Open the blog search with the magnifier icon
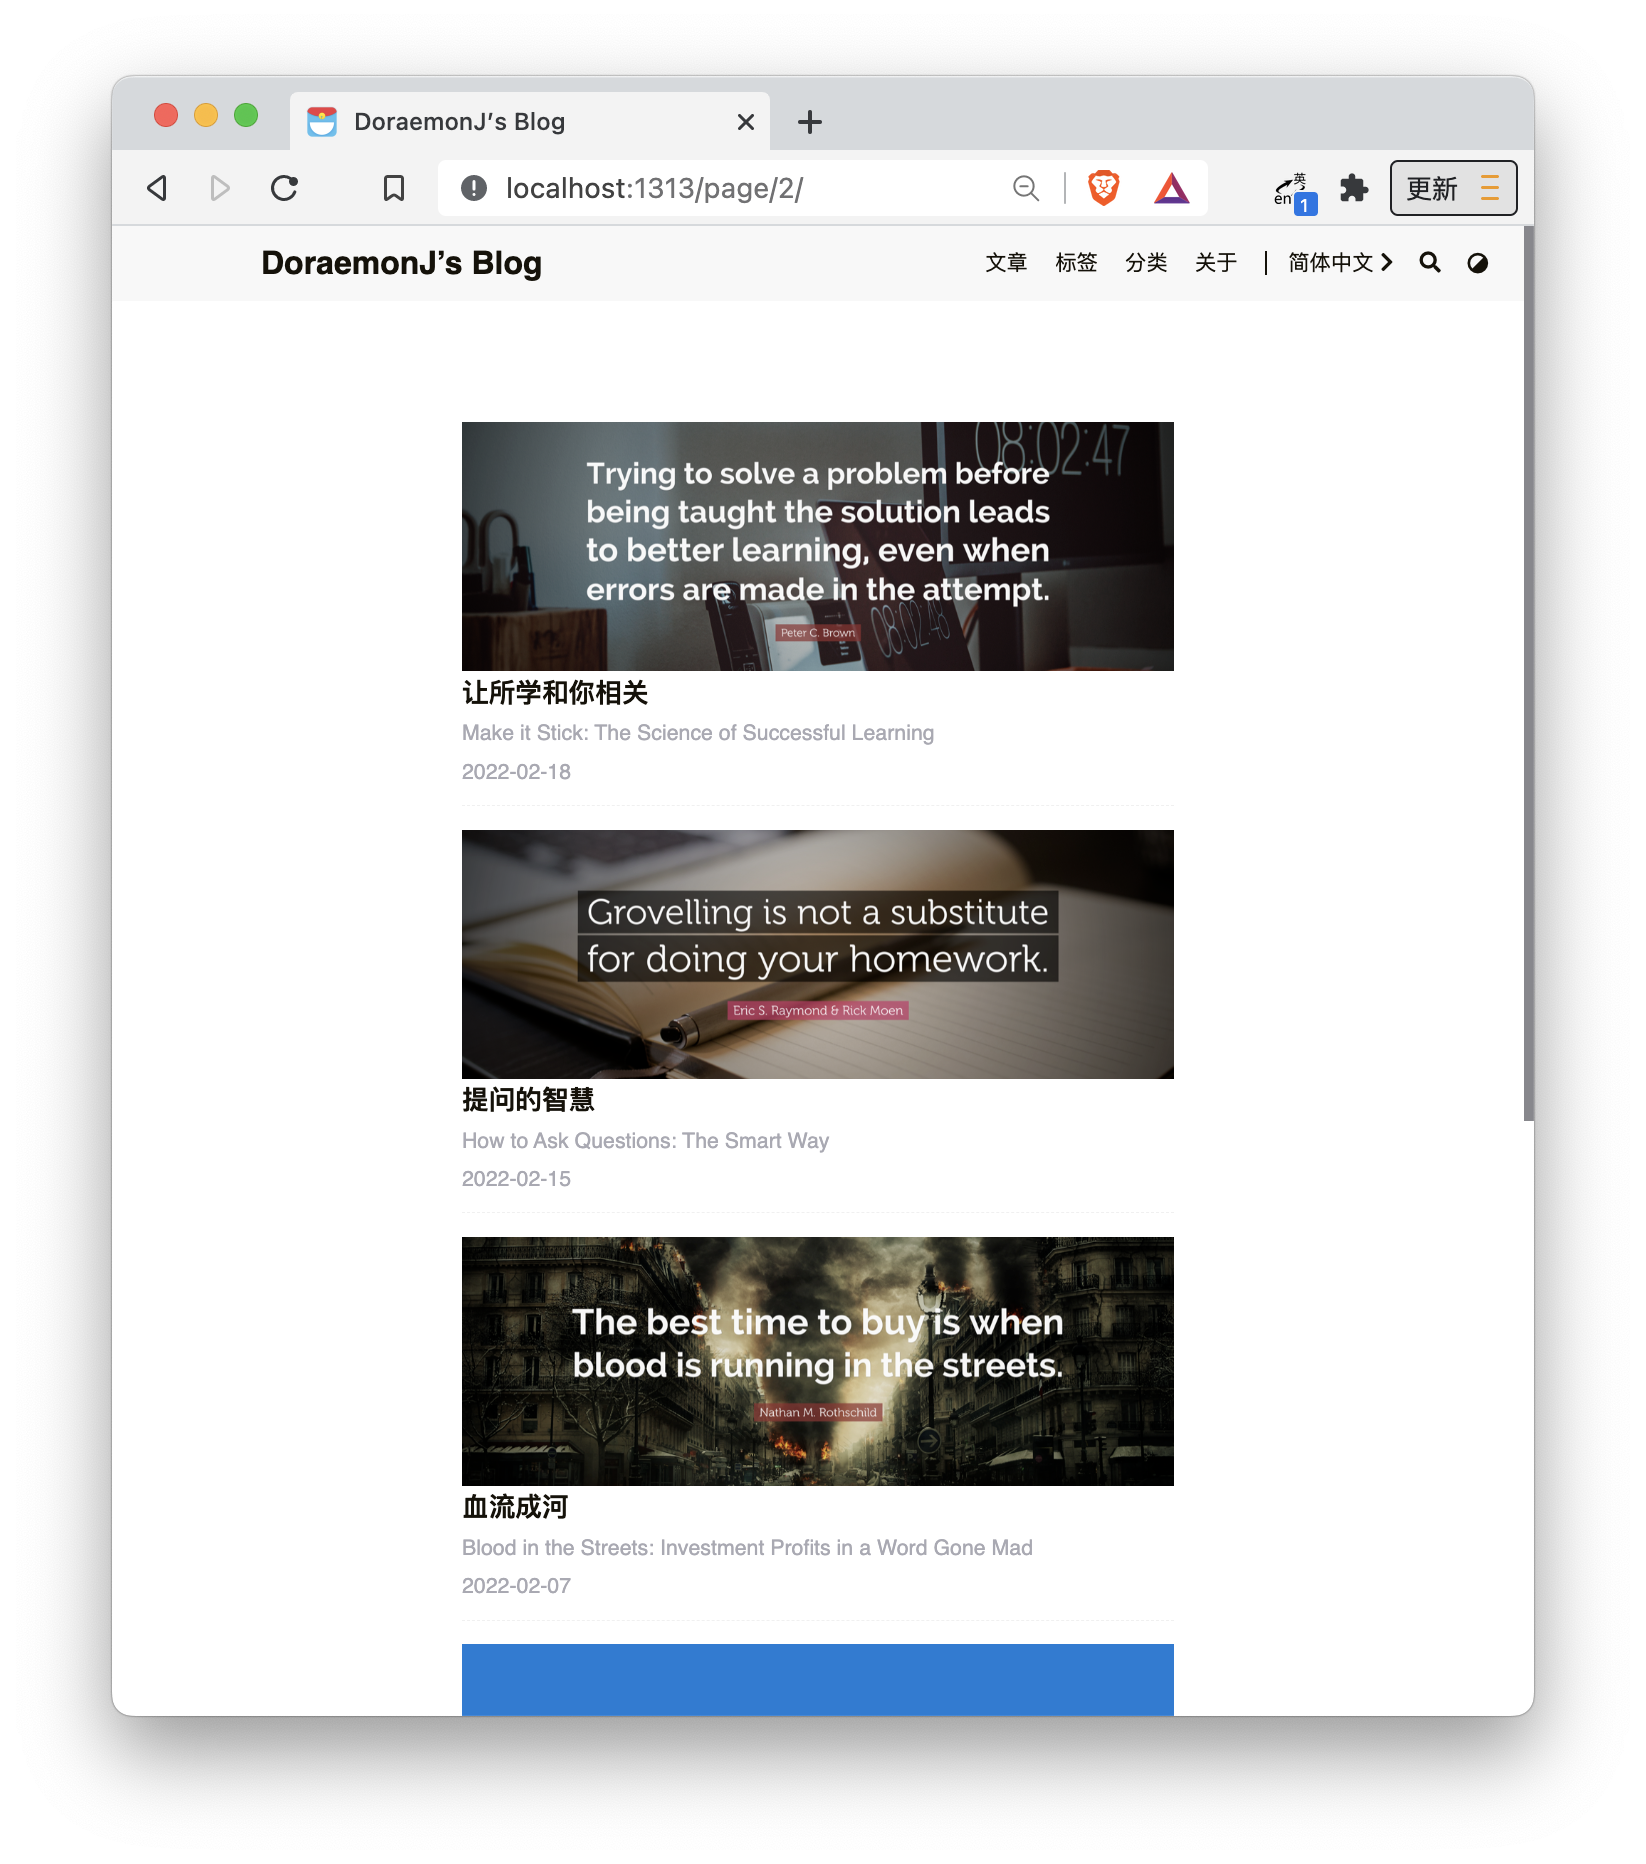The width and height of the screenshot is (1646, 1864). coord(1430,262)
